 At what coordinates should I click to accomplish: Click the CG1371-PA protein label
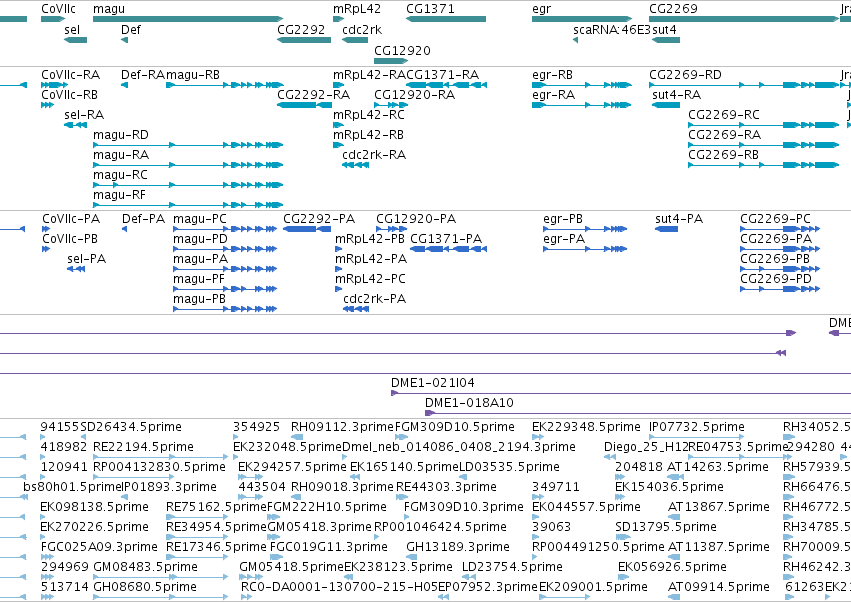coord(446,239)
